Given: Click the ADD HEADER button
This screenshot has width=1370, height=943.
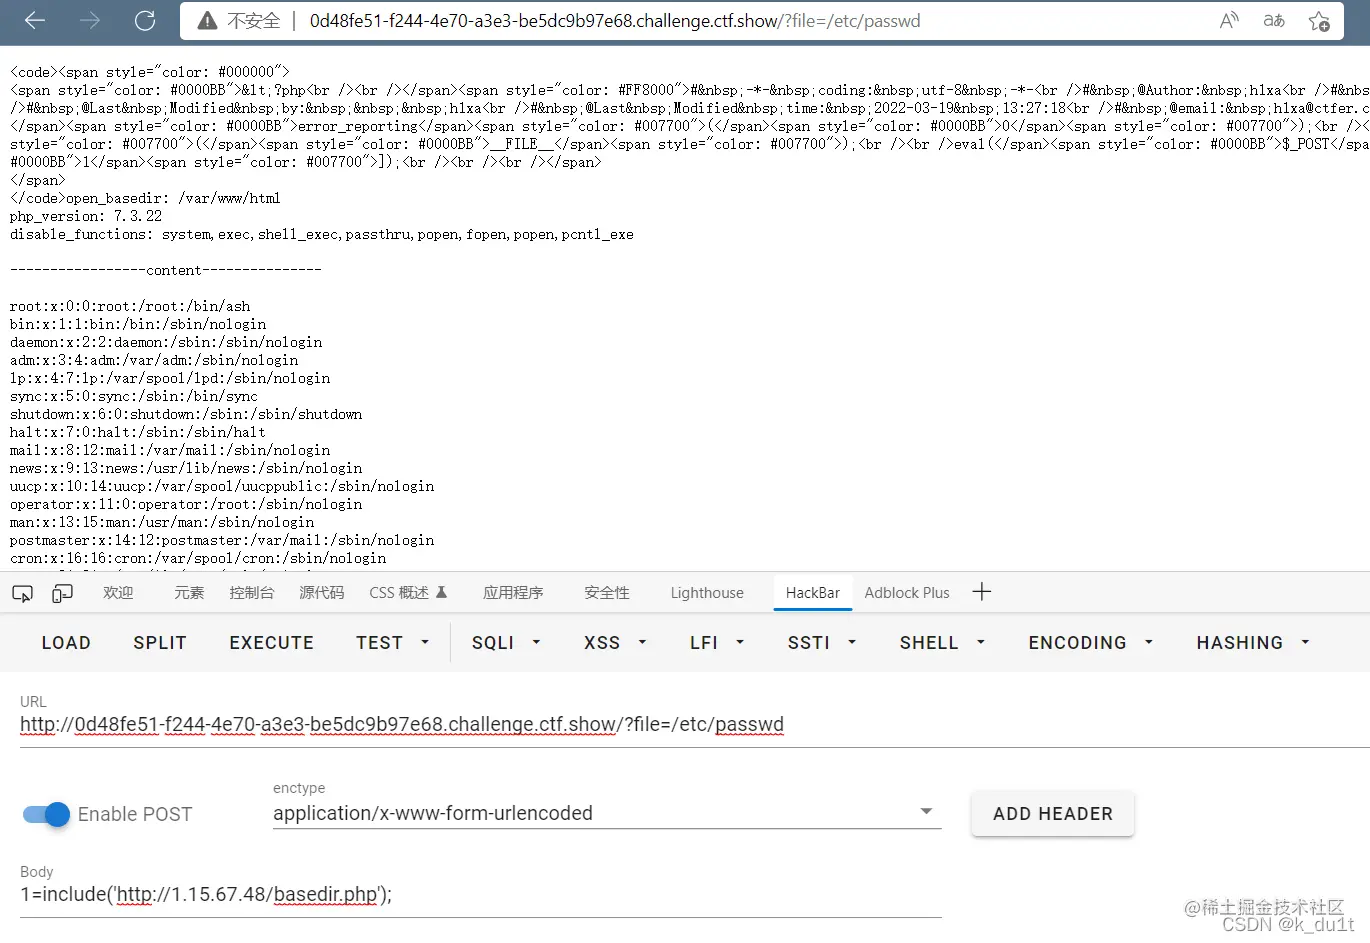Looking at the screenshot, I should pos(1052,814).
